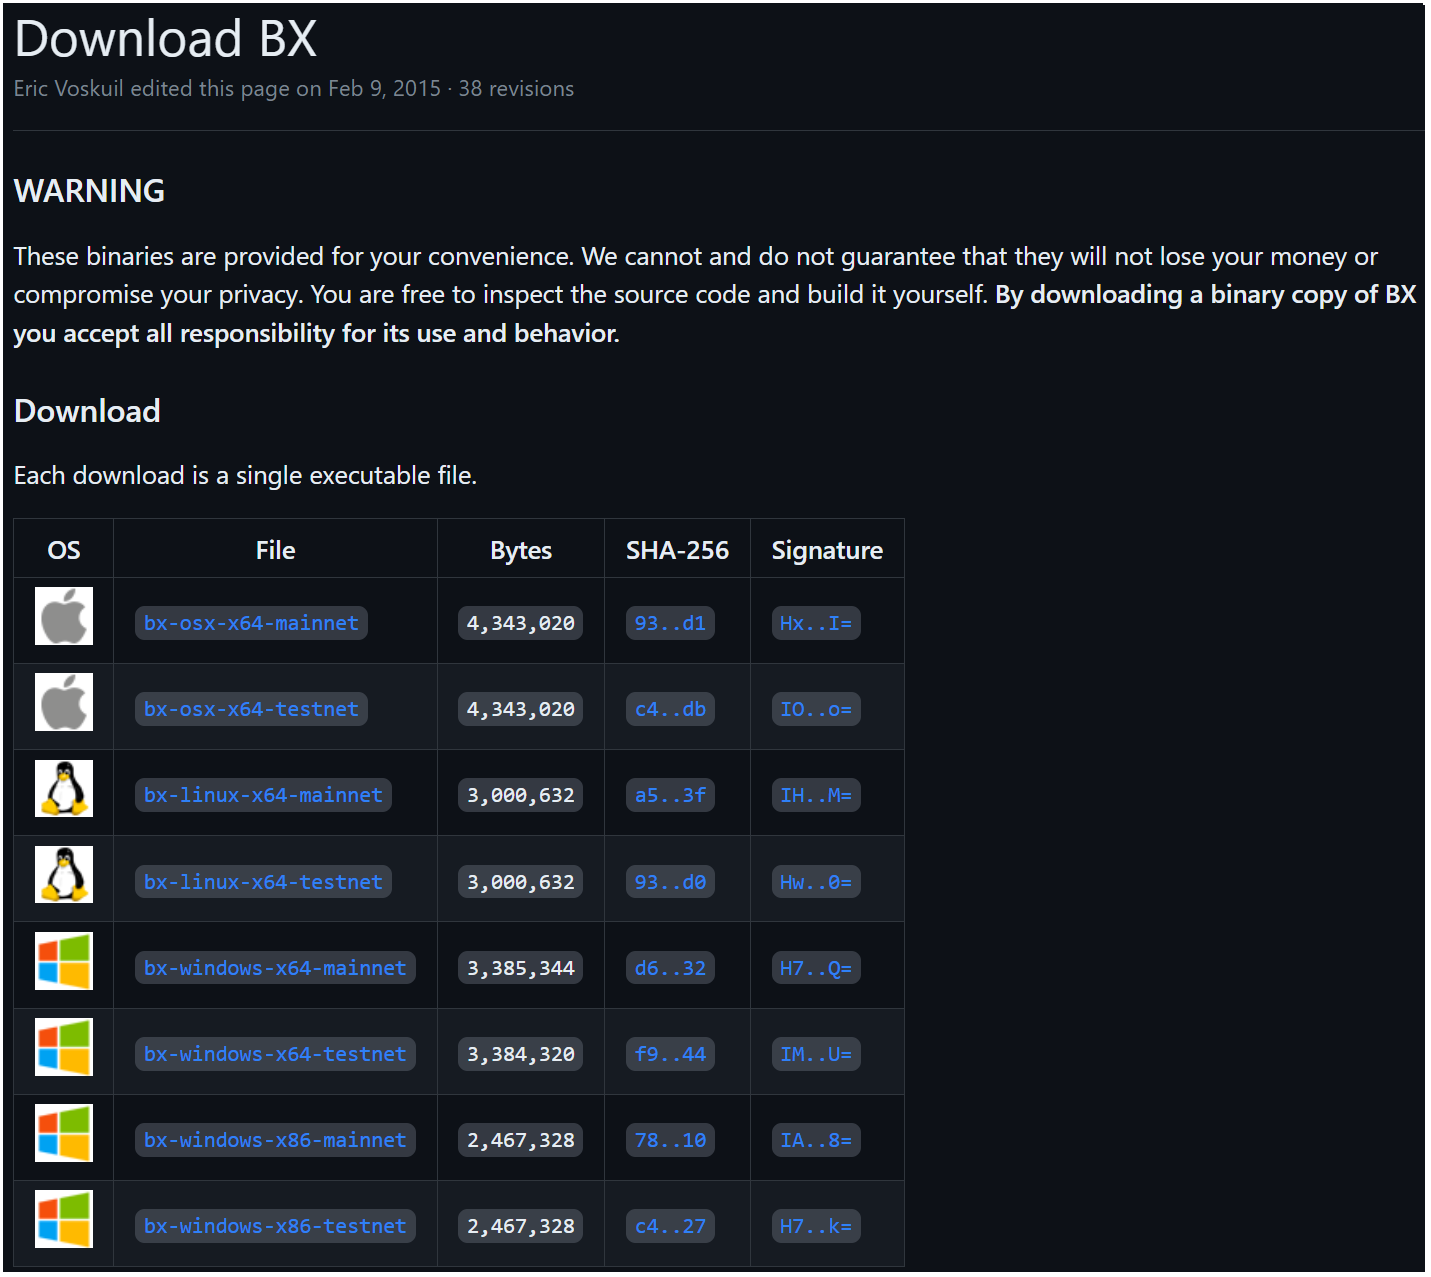Click bytes value in bx-osx-x64-mainnet row
The image size is (1431, 1277).
pyautogui.click(x=521, y=623)
